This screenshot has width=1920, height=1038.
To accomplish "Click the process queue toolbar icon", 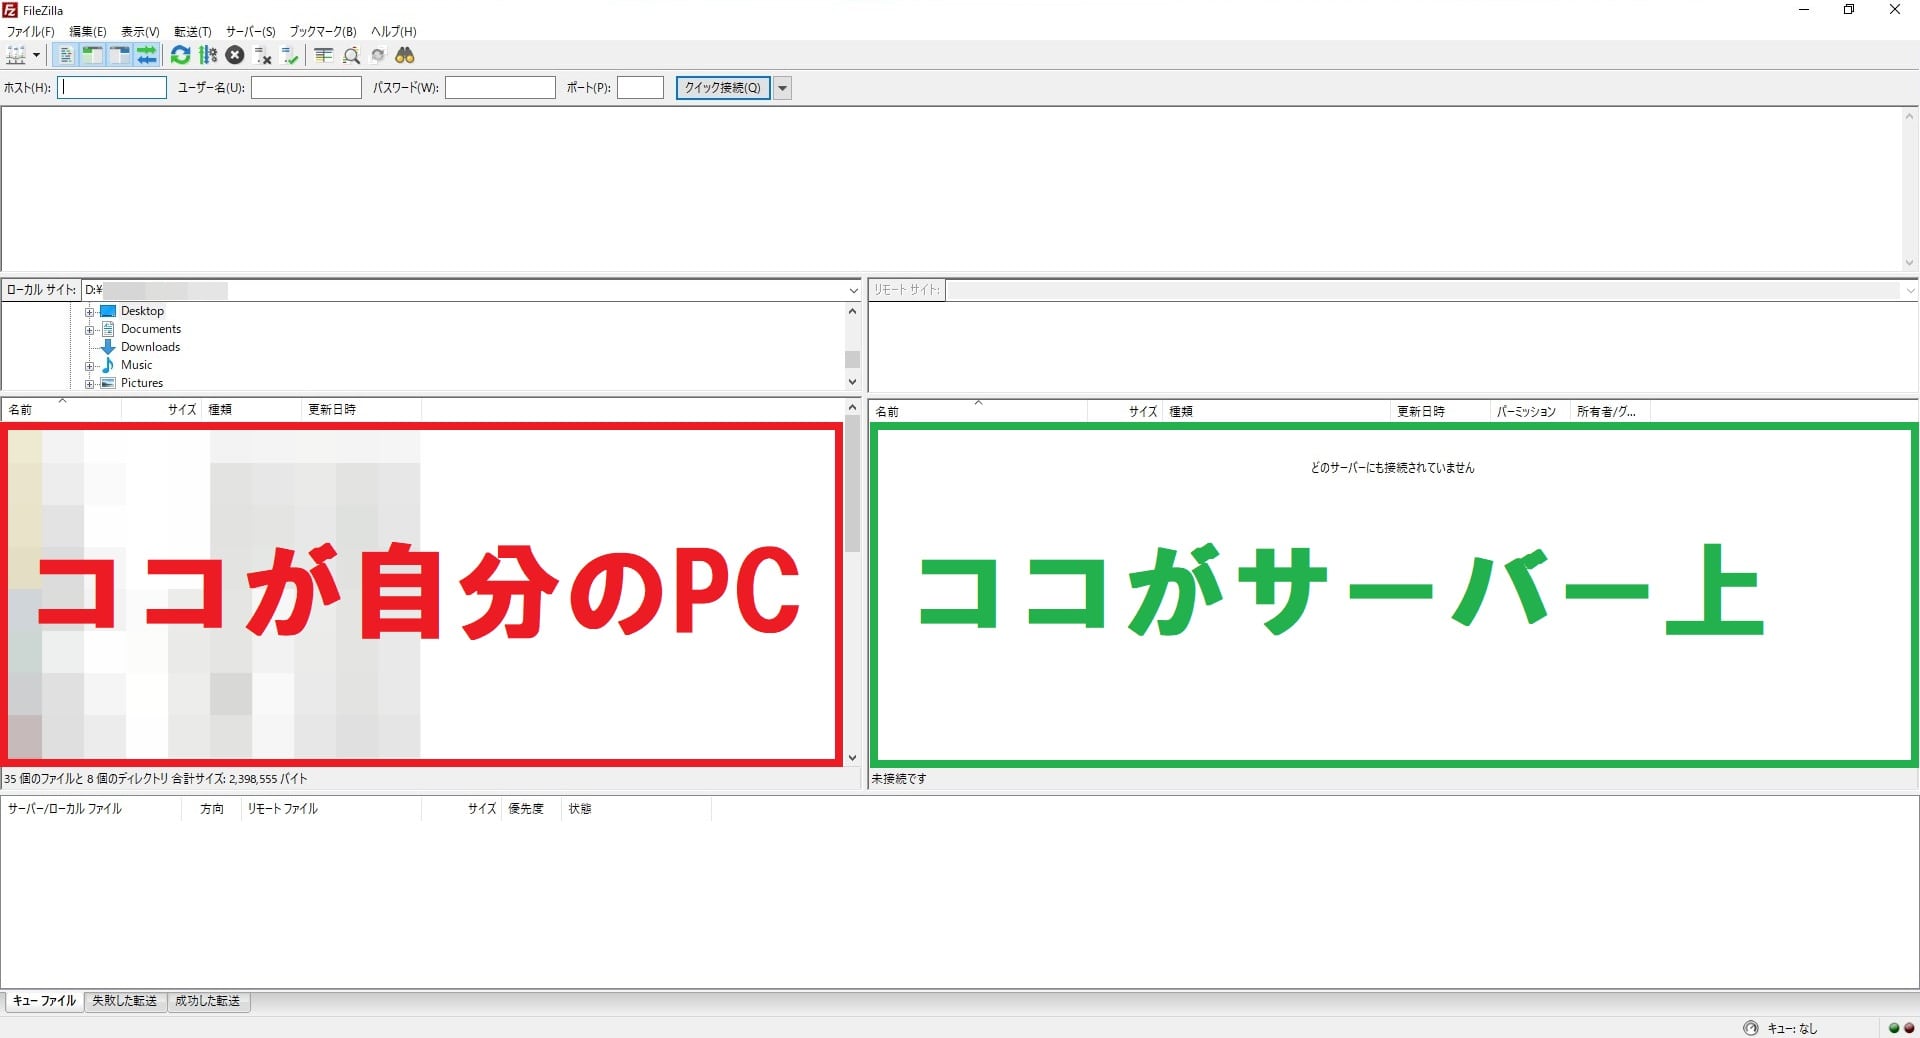I will click(x=208, y=56).
